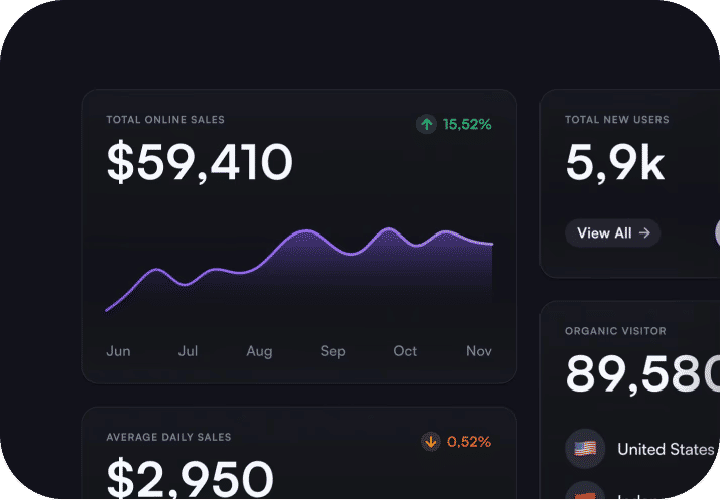Screen dimensions: 720x500
Task: Click the Total Online Sales heading
Action: pyautogui.click(x=165, y=120)
